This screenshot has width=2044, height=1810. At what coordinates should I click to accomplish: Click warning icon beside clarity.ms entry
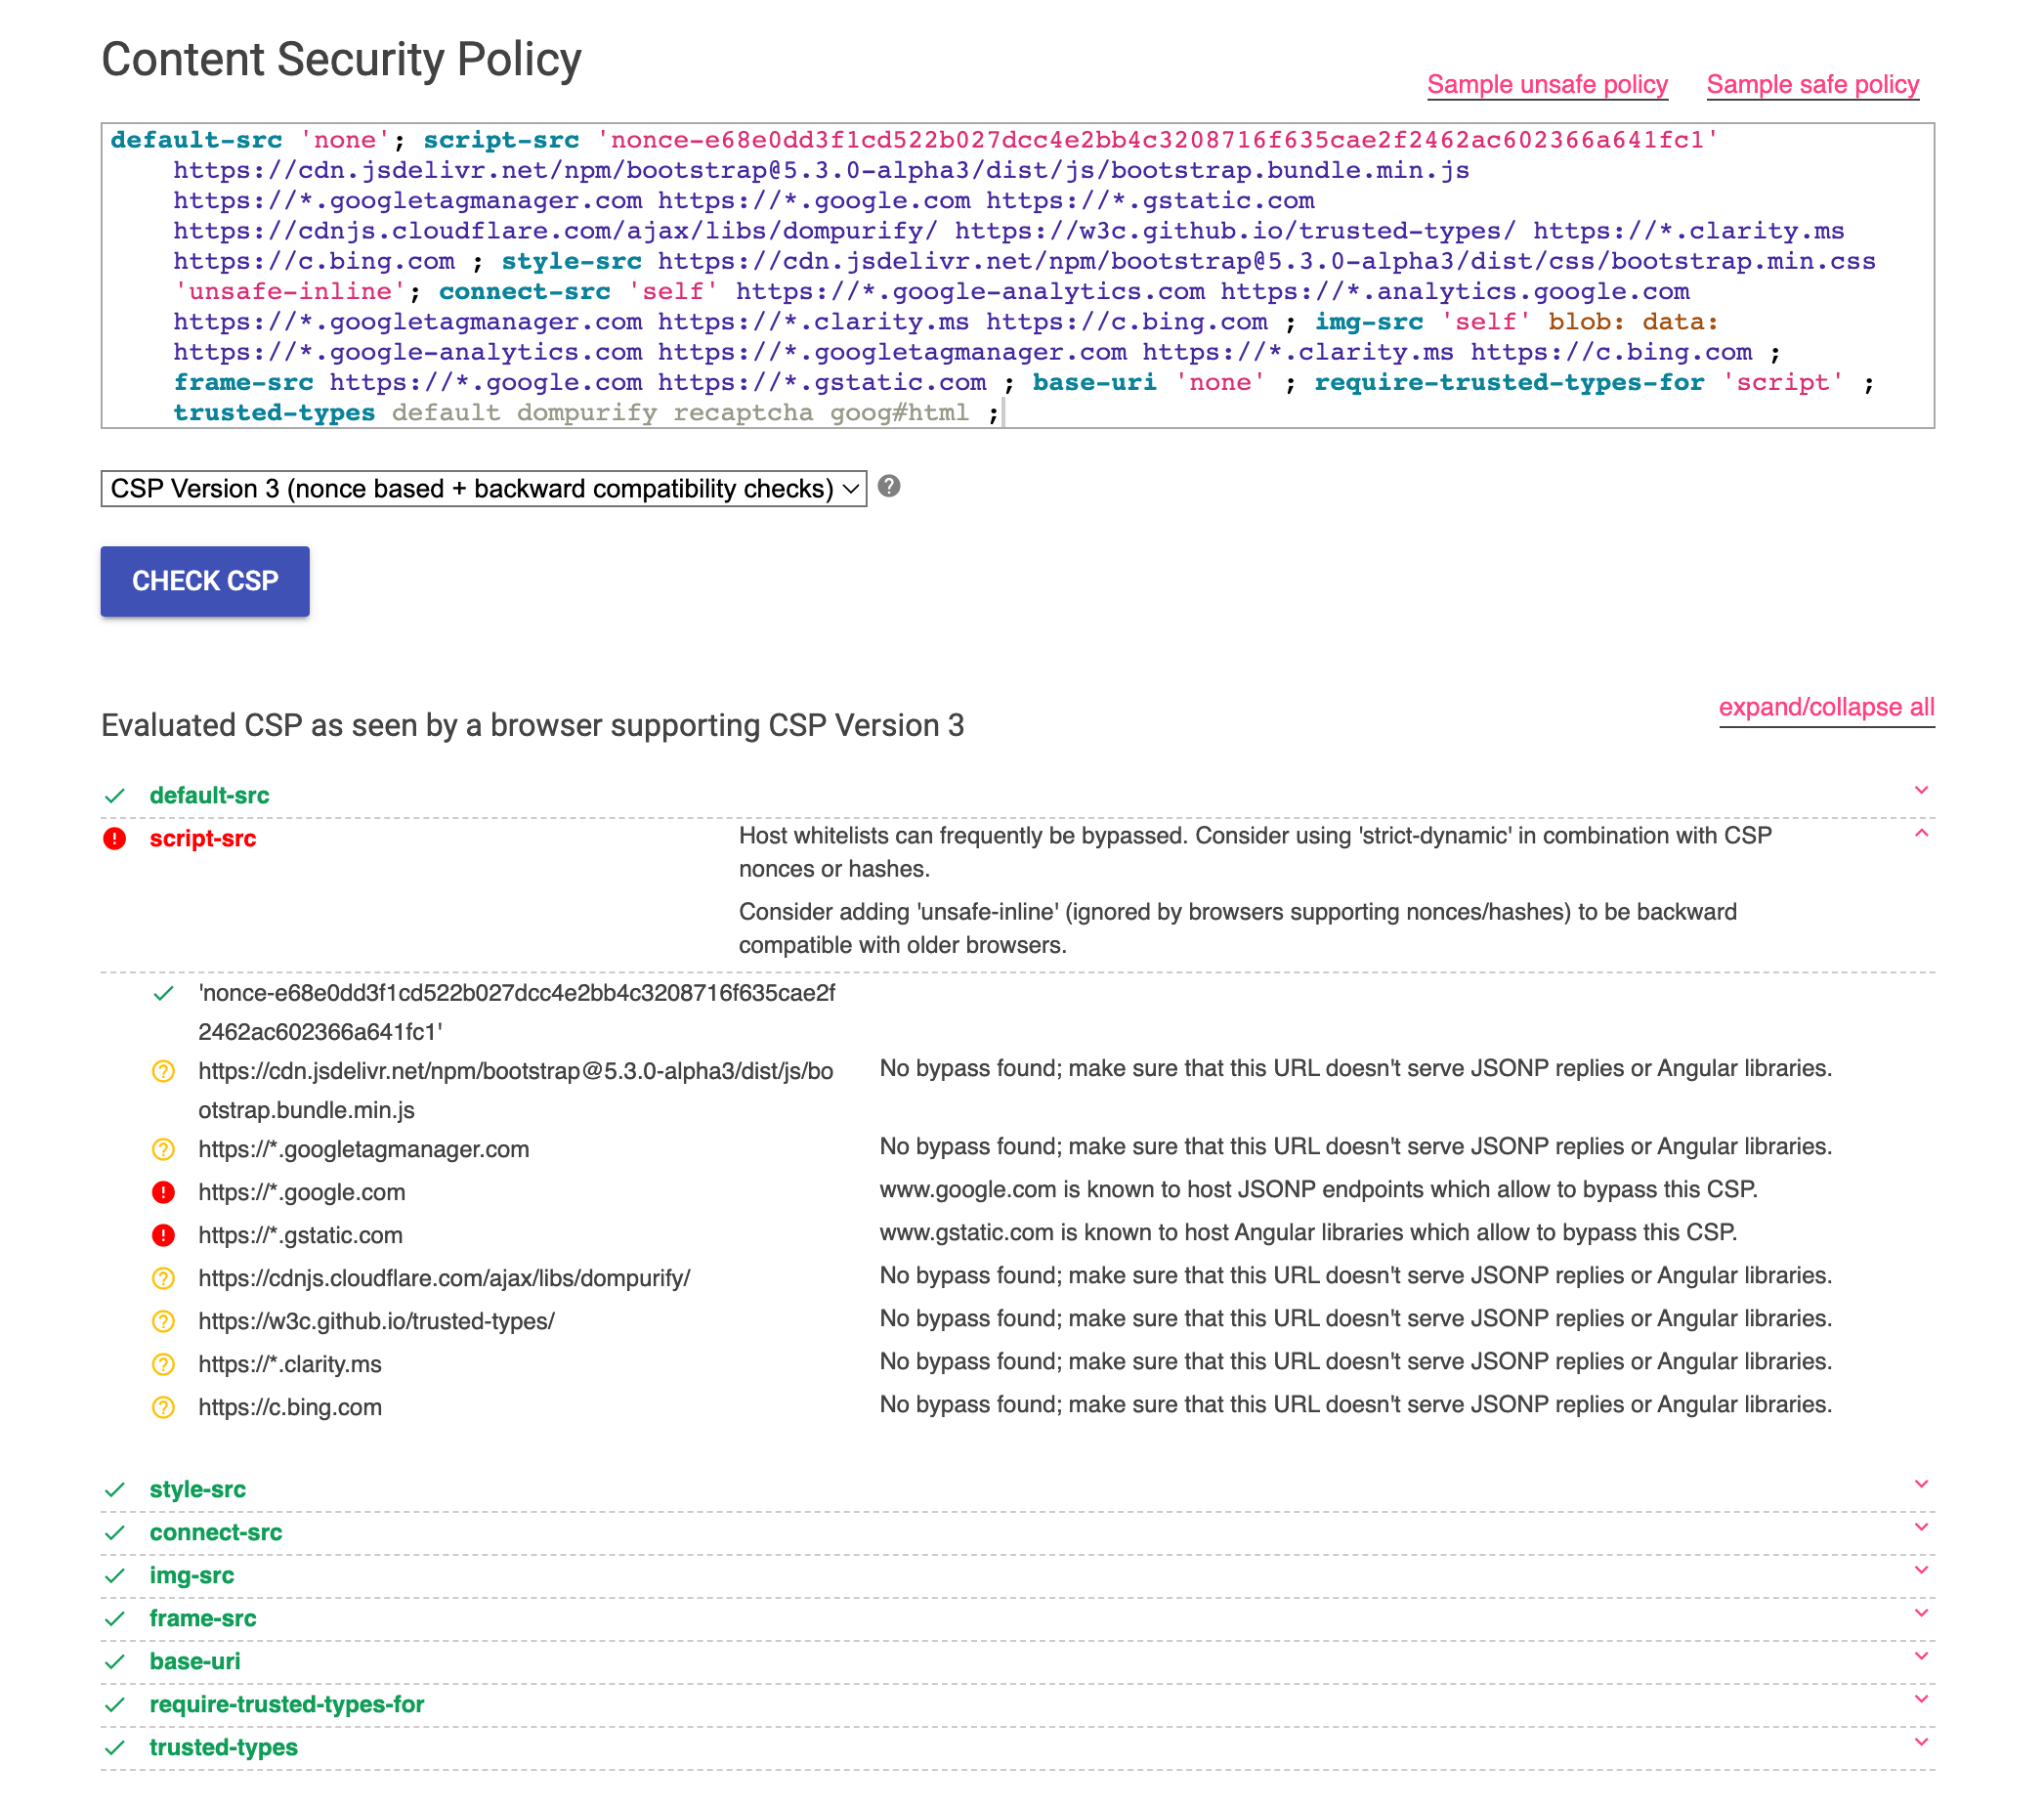(x=163, y=1364)
